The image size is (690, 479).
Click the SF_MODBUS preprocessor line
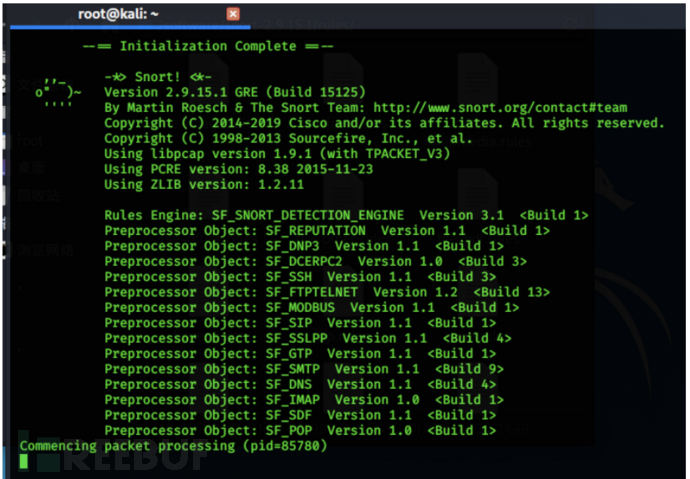tap(312, 308)
